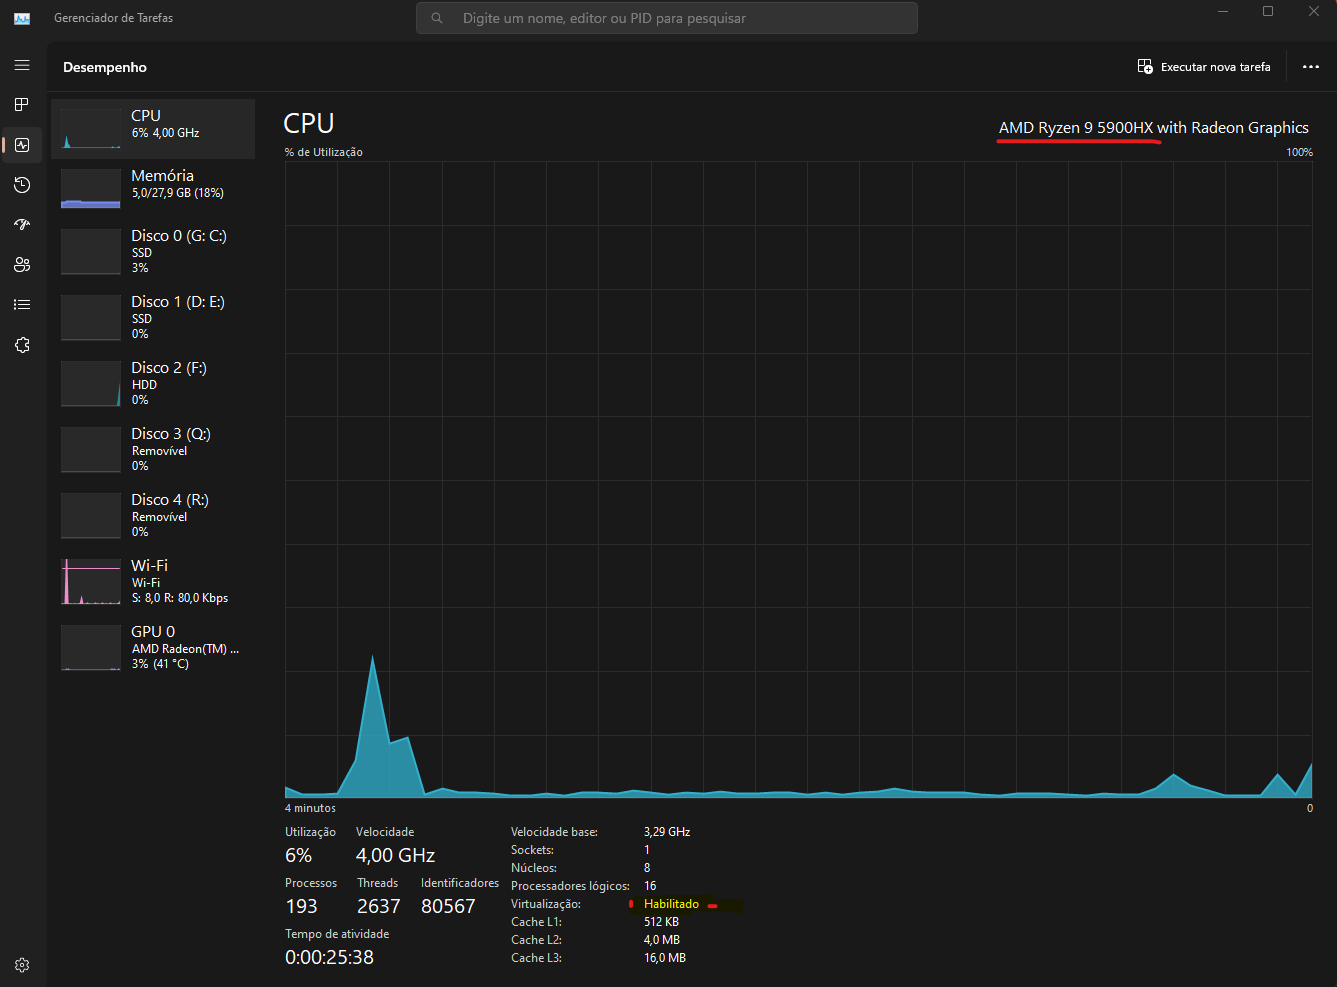
Task: Select the Performance page icon
Action: (x=22, y=145)
